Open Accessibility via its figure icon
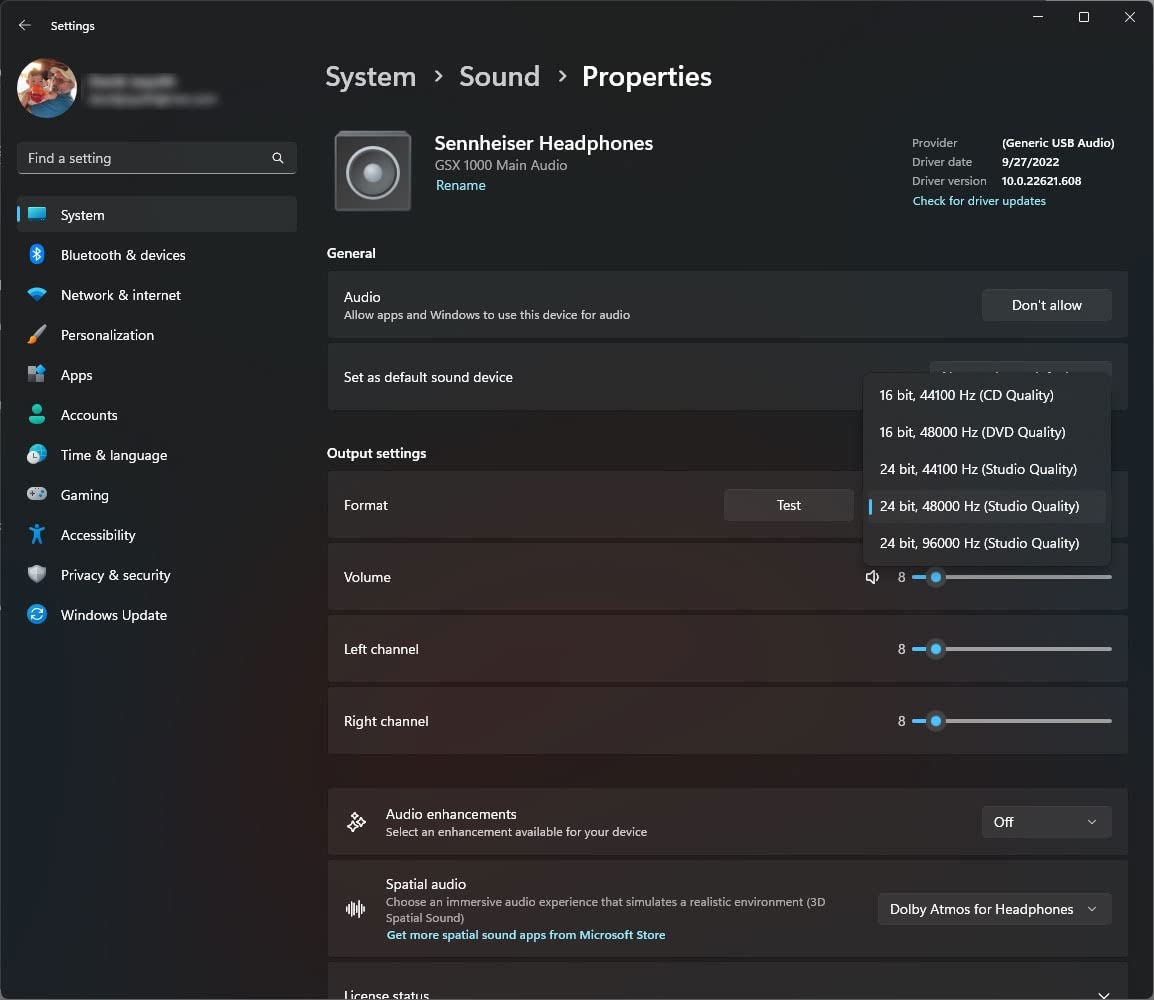Image resolution: width=1154 pixels, height=1000 pixels. pyautogui.click(x=37, y=535)
